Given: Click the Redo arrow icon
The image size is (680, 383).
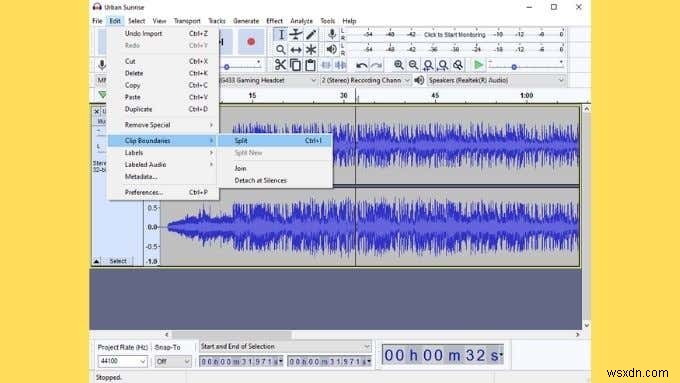Looking at the screenshot, I should [376, 65].
